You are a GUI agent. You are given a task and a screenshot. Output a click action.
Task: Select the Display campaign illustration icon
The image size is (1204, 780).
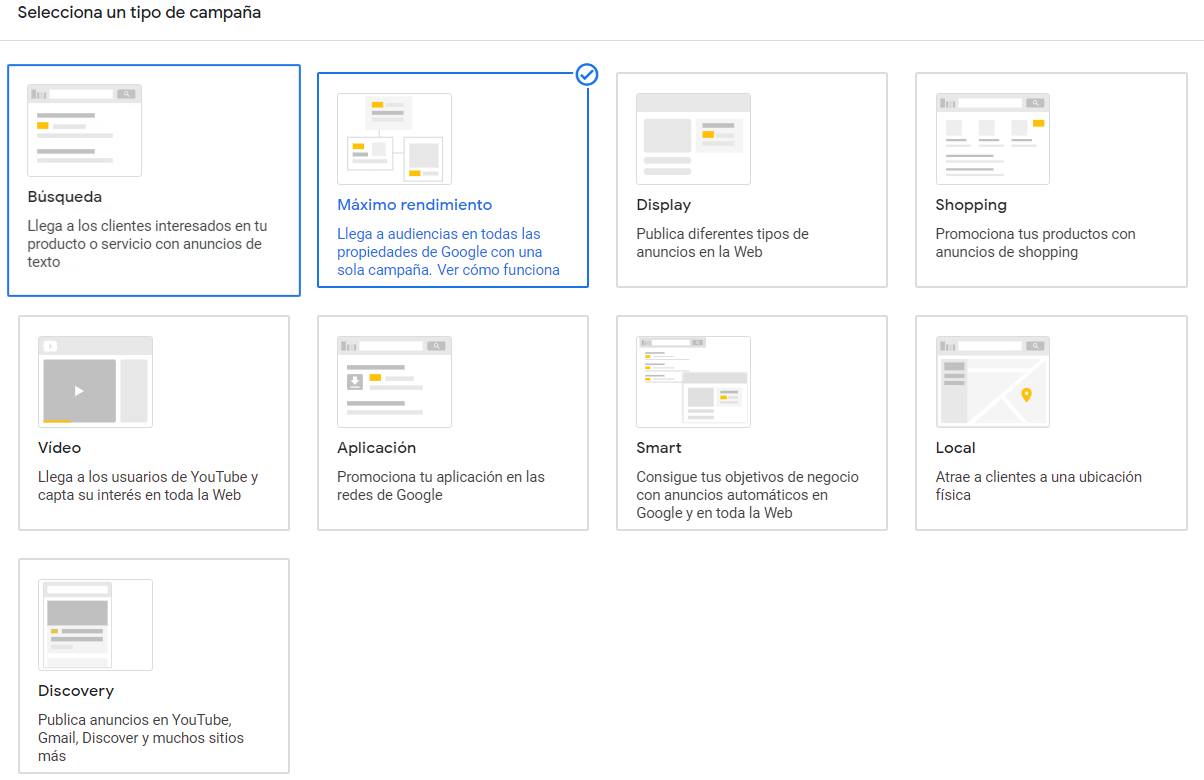click(693, 138)
